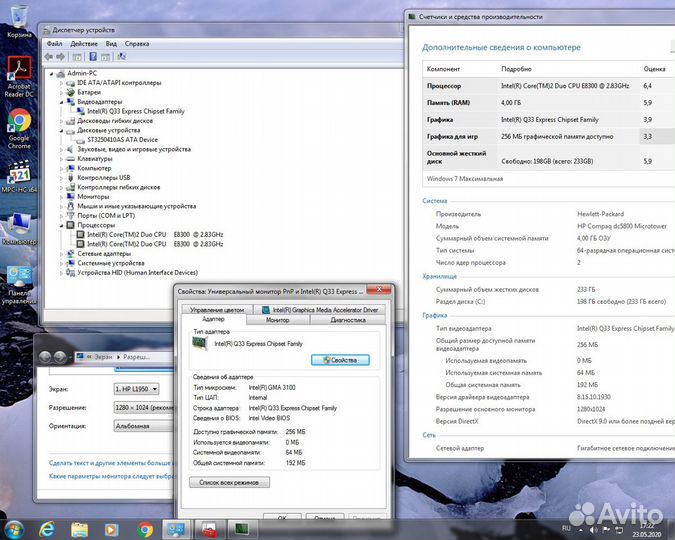Switch to the Диагностика tab
This screenshot has width=675, height=540.
pyautogui.click(x=348, y=320)
